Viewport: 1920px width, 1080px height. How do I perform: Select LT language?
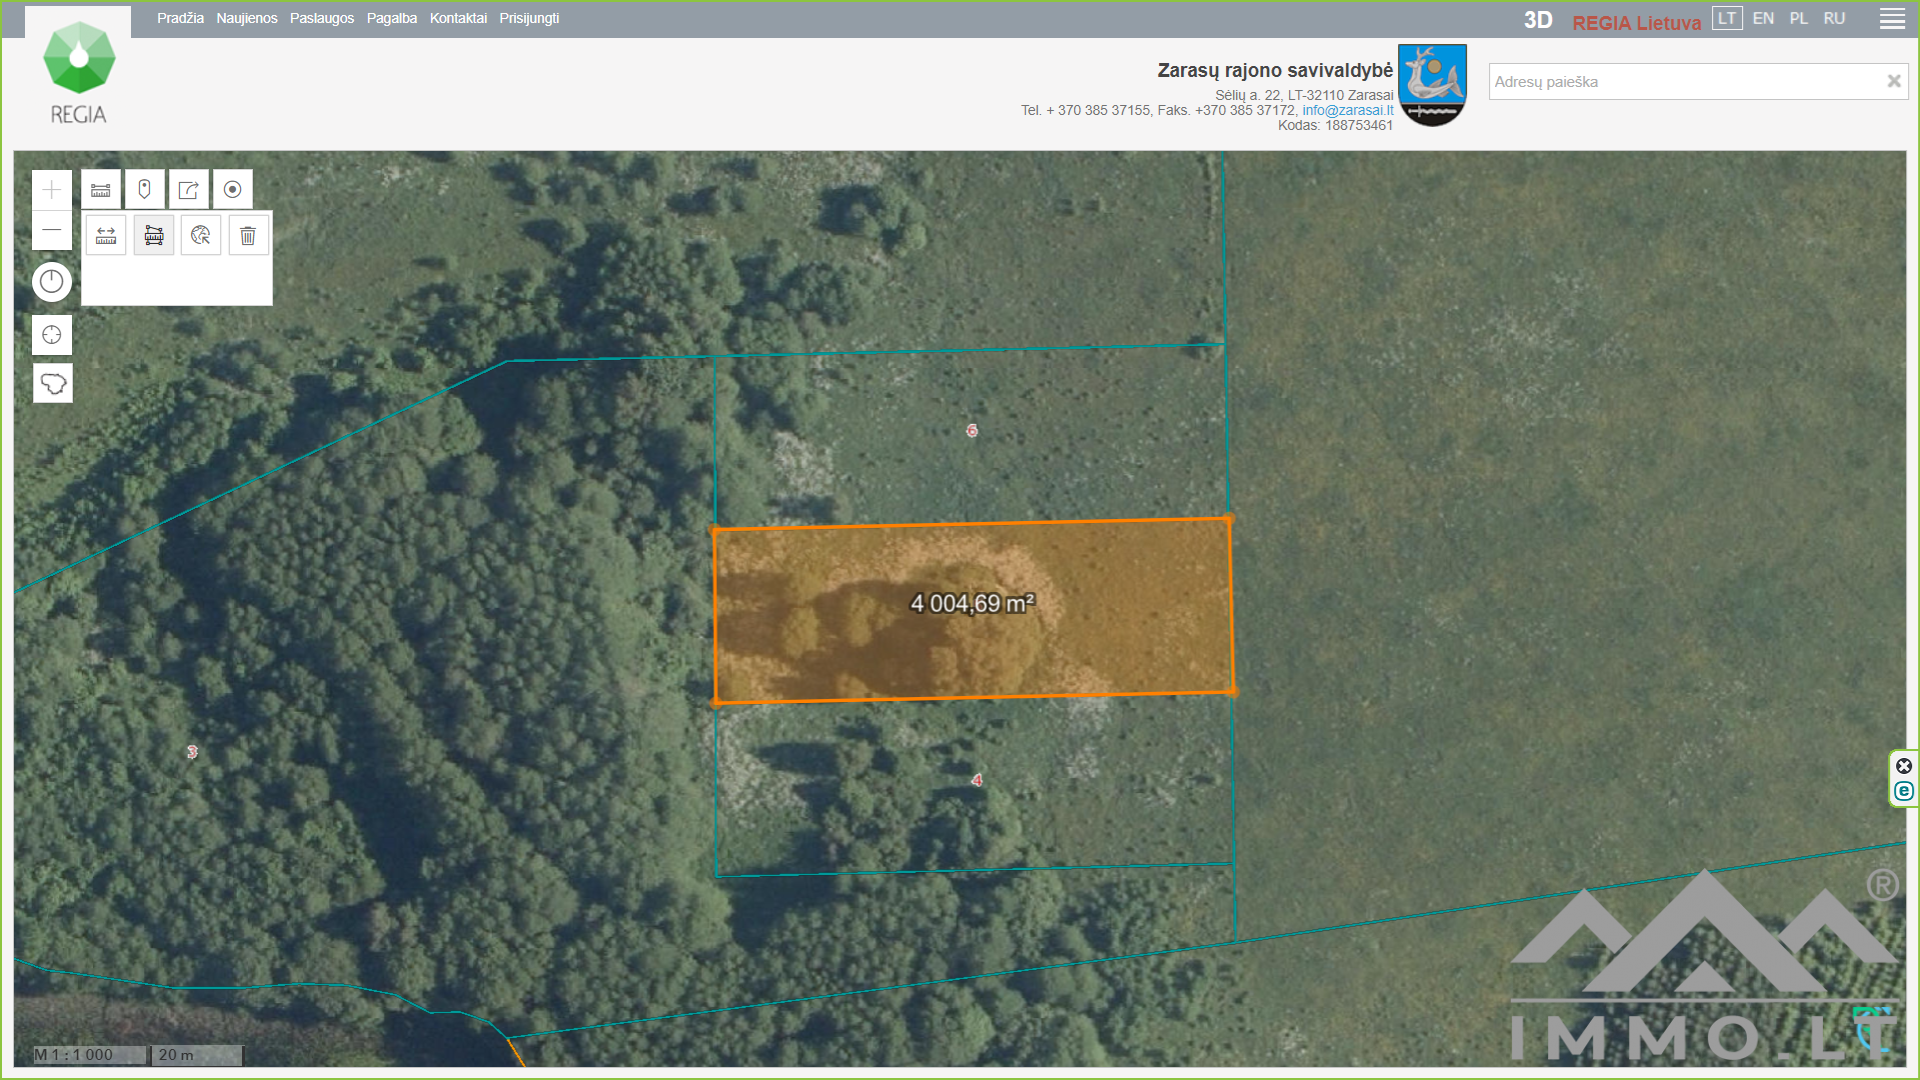tap(1727, 18)
